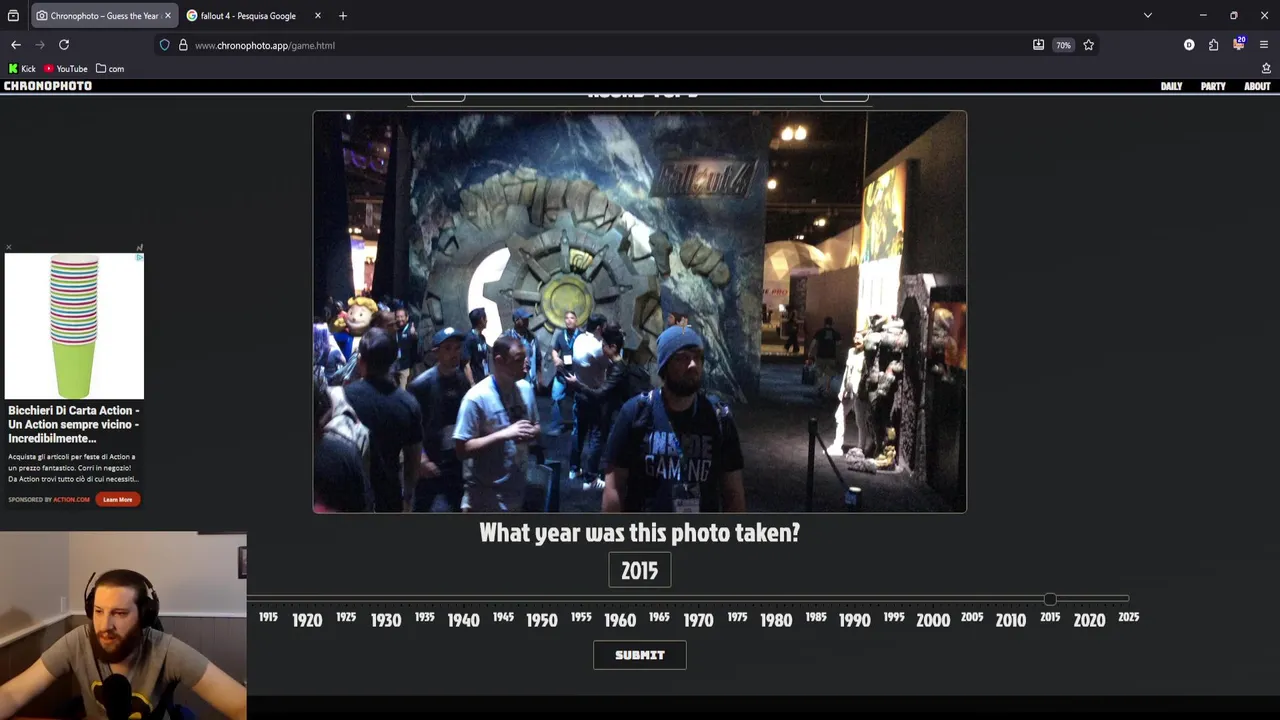Click the CHRONOPHOTO logo
The image size is (1280, 720).
coord(48,86)
